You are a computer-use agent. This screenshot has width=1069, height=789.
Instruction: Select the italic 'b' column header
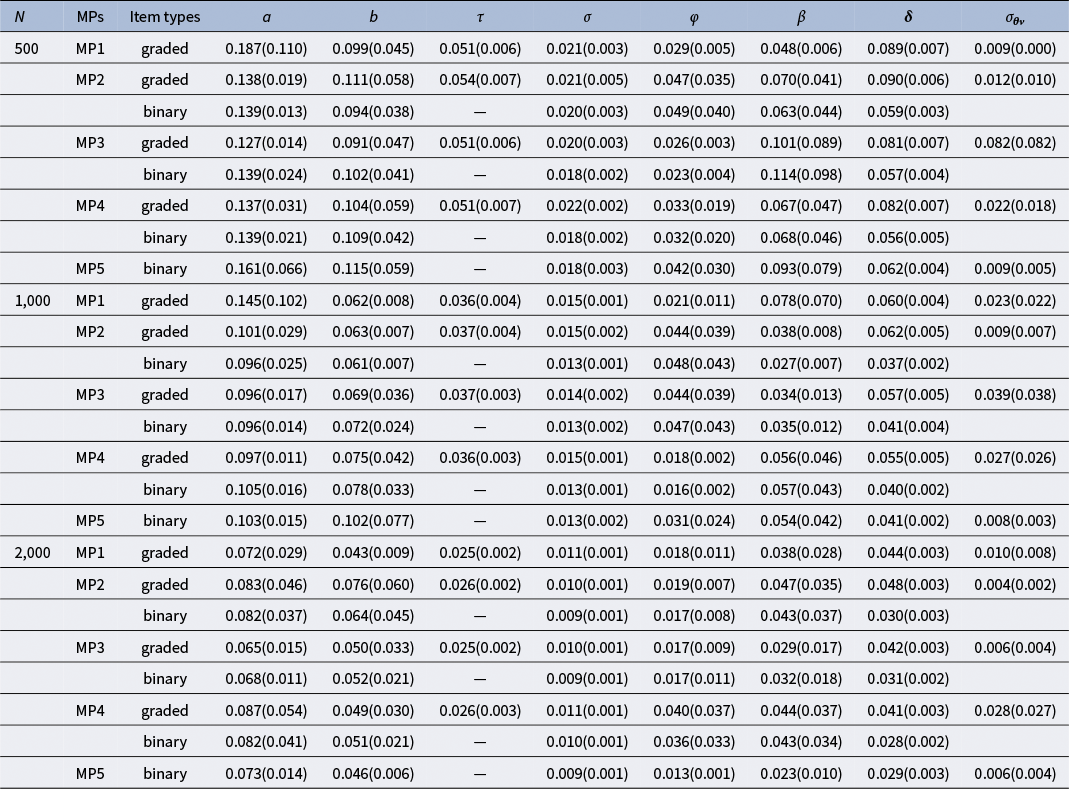click(374, 16)
